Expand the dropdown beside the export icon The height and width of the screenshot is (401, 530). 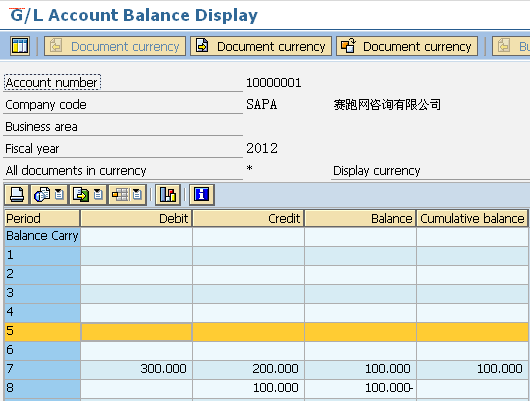[98, 194]
